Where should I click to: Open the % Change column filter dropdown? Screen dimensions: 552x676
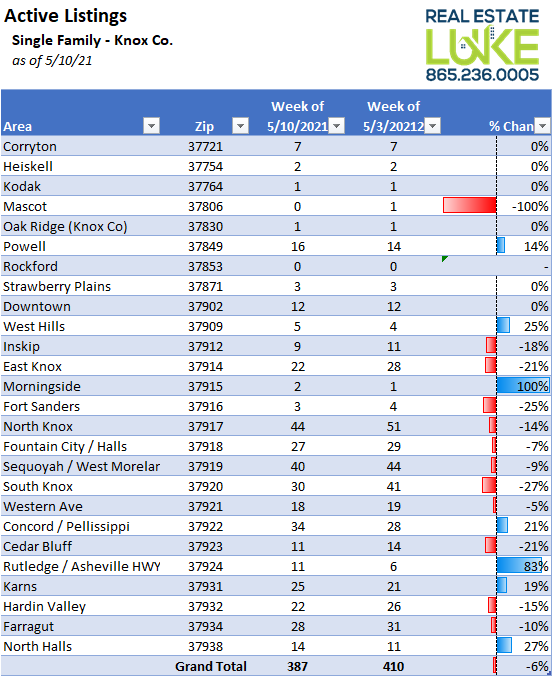click(x=543, y=126)
